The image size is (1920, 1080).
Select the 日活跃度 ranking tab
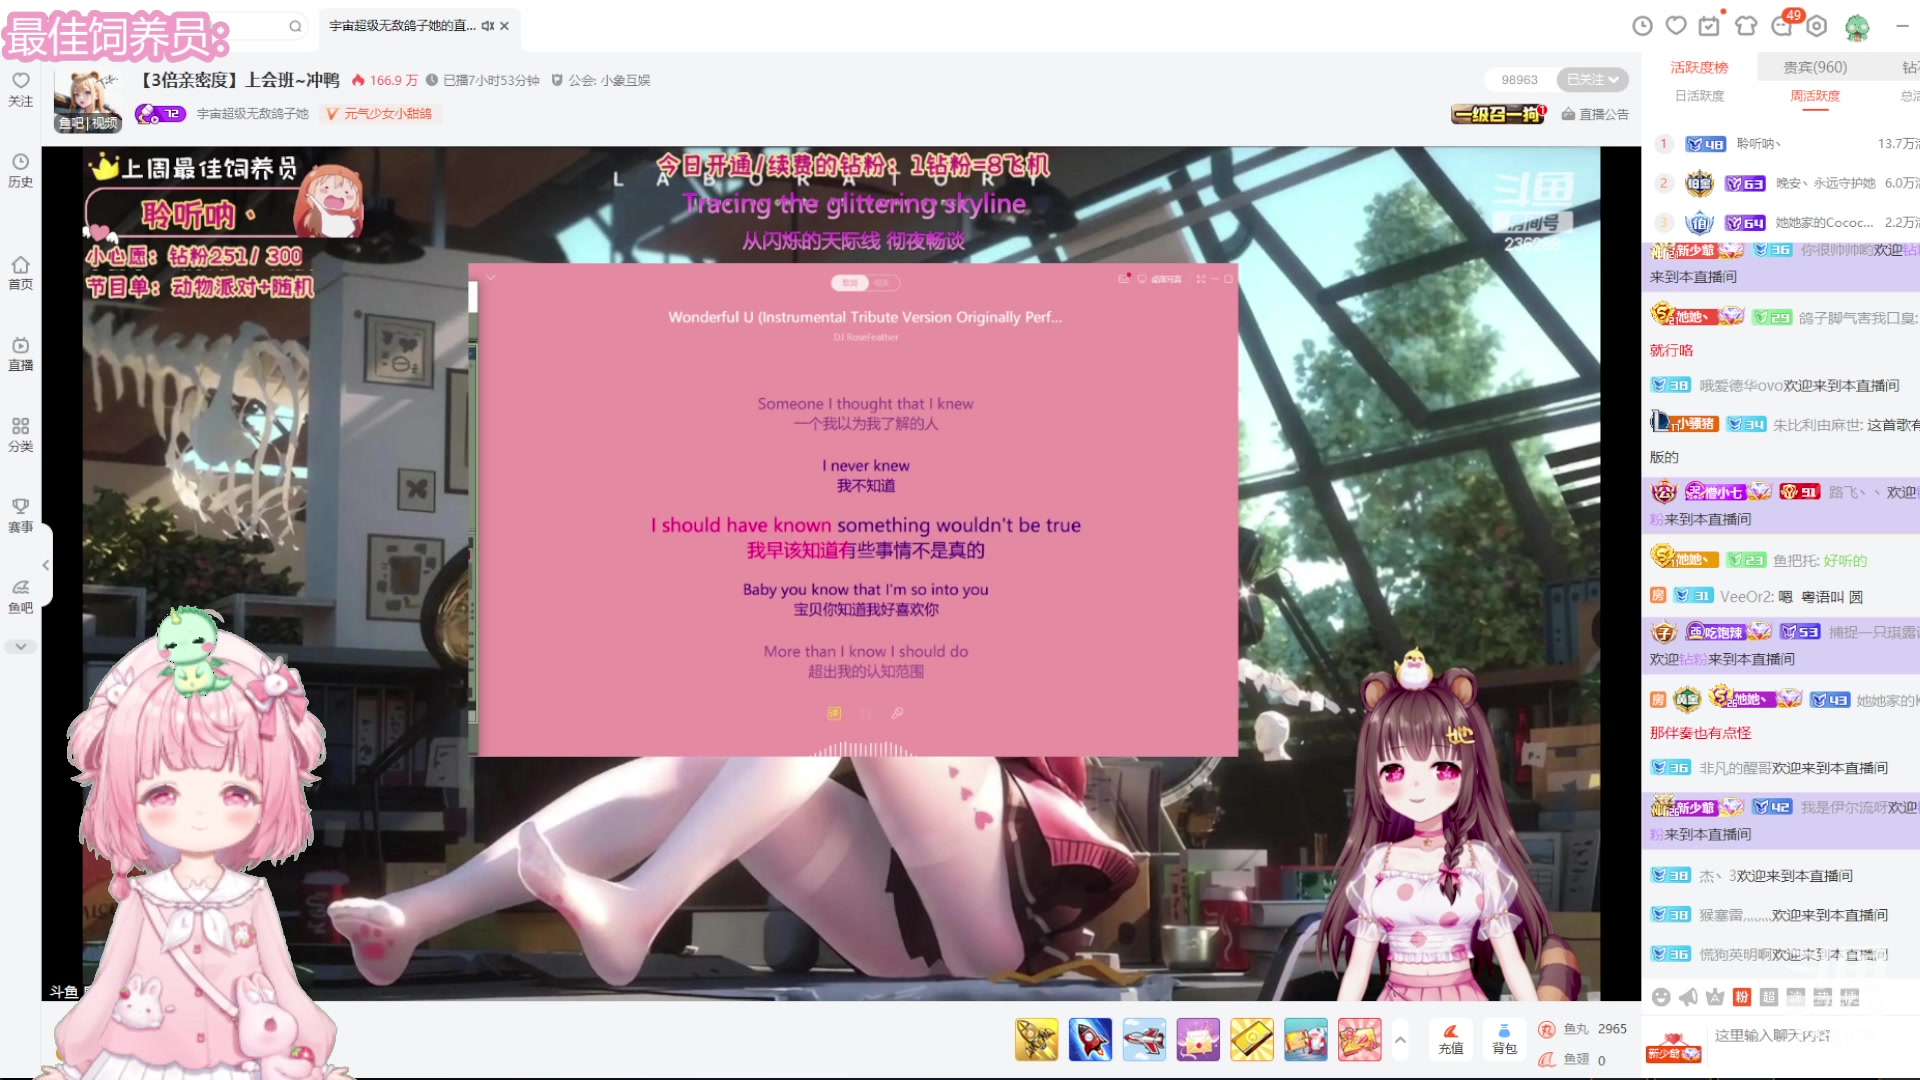[1699, 96]
